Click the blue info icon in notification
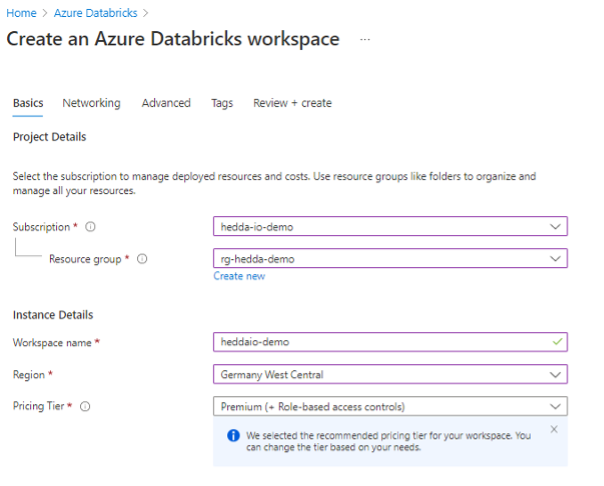604x486 pixels. (x=233, y=436)
